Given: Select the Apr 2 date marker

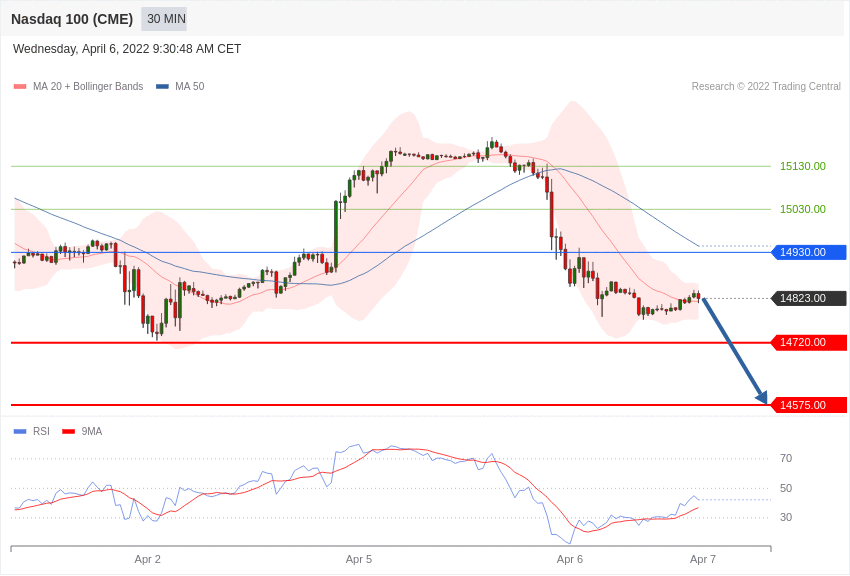Looking at the screenshot, I should tap(147, 559).
